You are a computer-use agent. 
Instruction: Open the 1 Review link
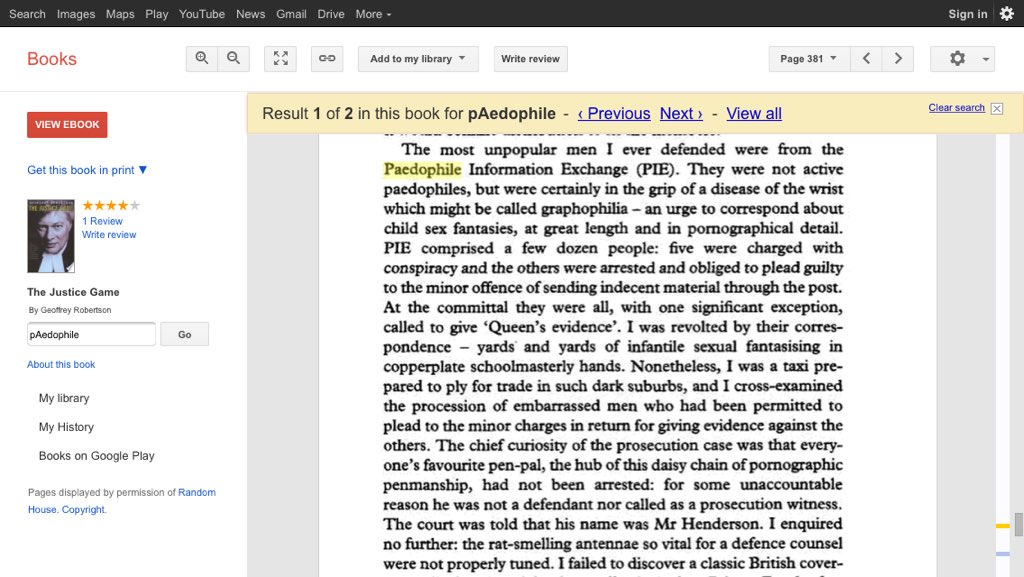pyautogui.click(x=103, y=221)
